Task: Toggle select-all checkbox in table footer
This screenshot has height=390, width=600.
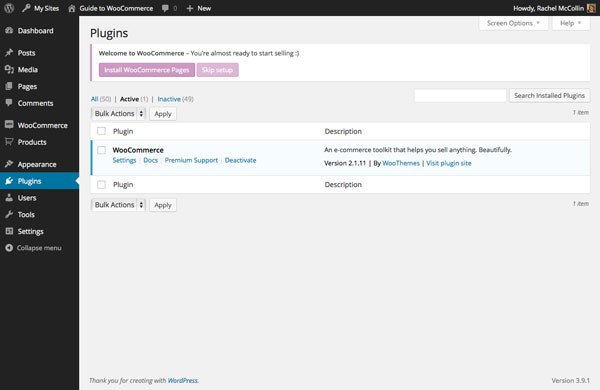Action: 101,185
